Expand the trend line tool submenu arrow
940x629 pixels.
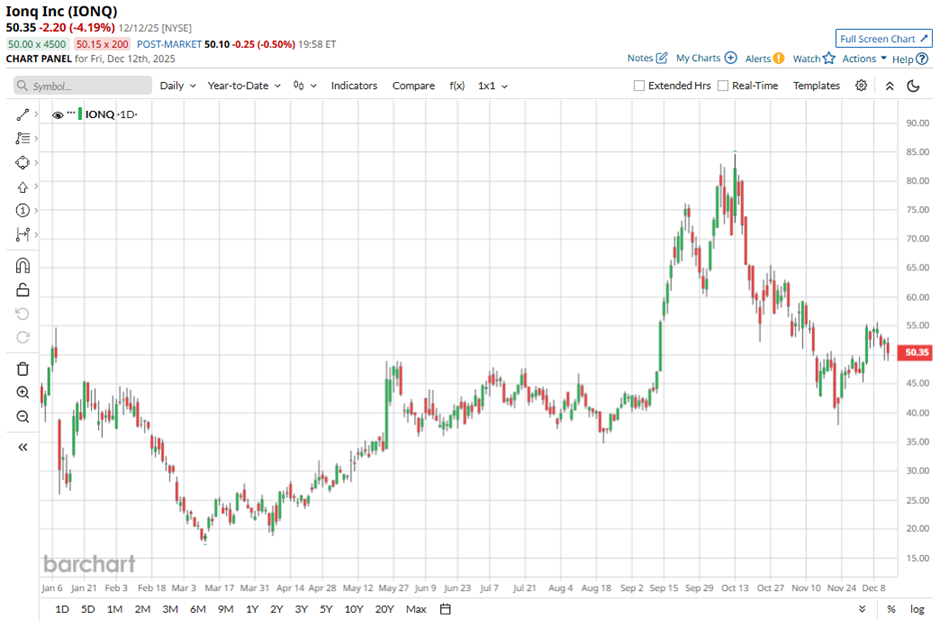tap(37, 114)
